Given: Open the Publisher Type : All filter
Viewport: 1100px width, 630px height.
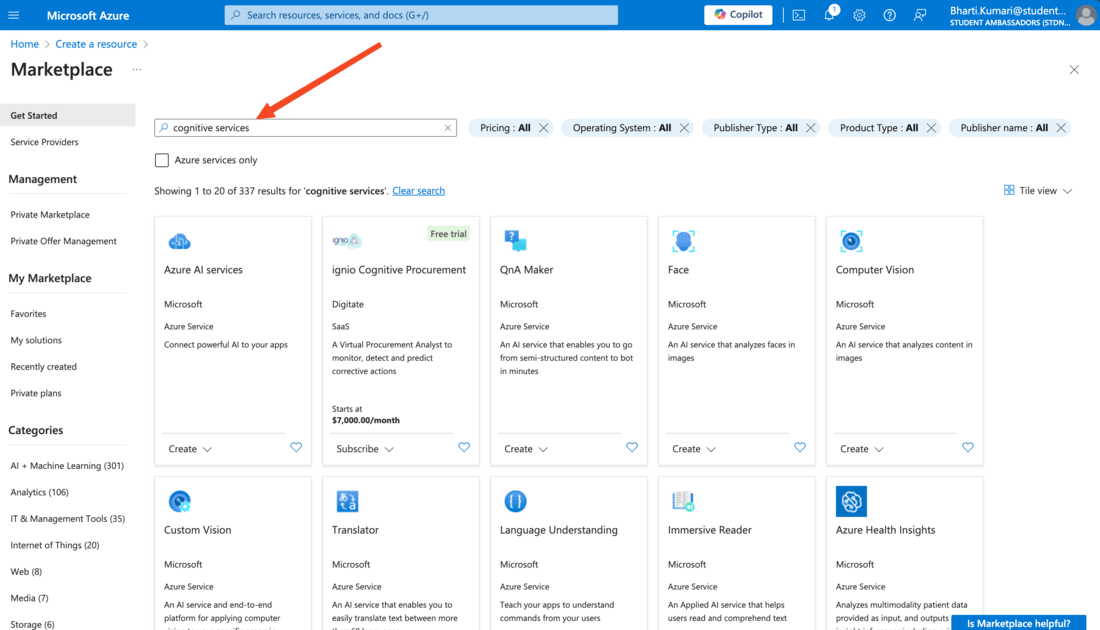Looking at the screenshot, I should tap(756, 128).
